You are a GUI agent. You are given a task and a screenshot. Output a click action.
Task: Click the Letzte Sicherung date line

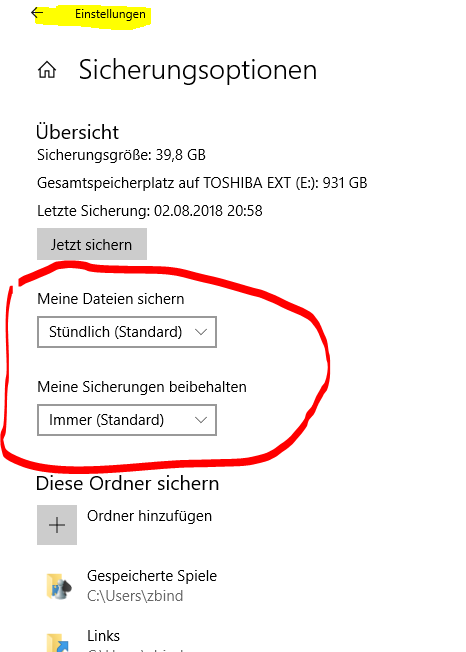tap(150, 211)
